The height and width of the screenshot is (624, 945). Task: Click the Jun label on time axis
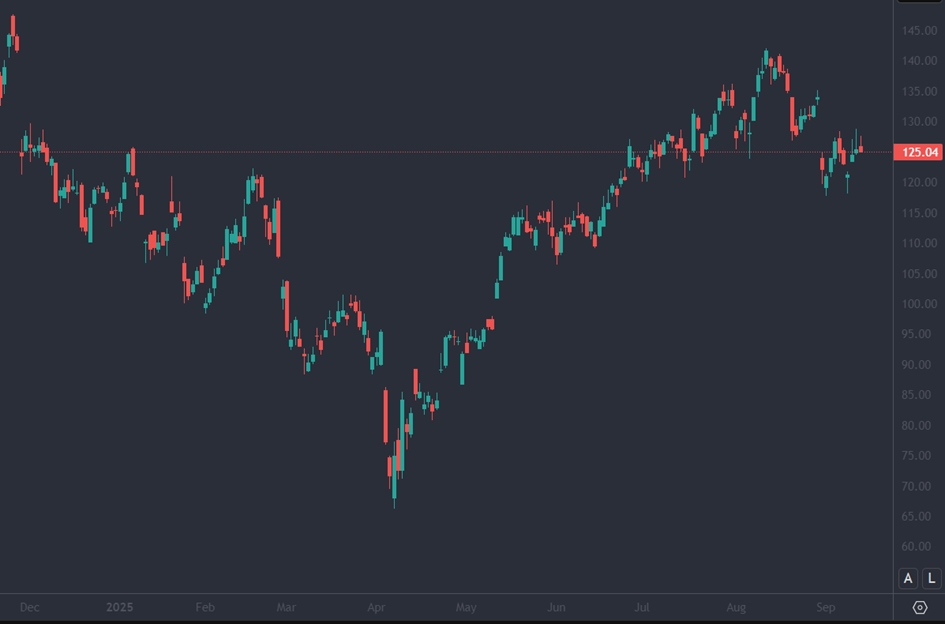556,607
